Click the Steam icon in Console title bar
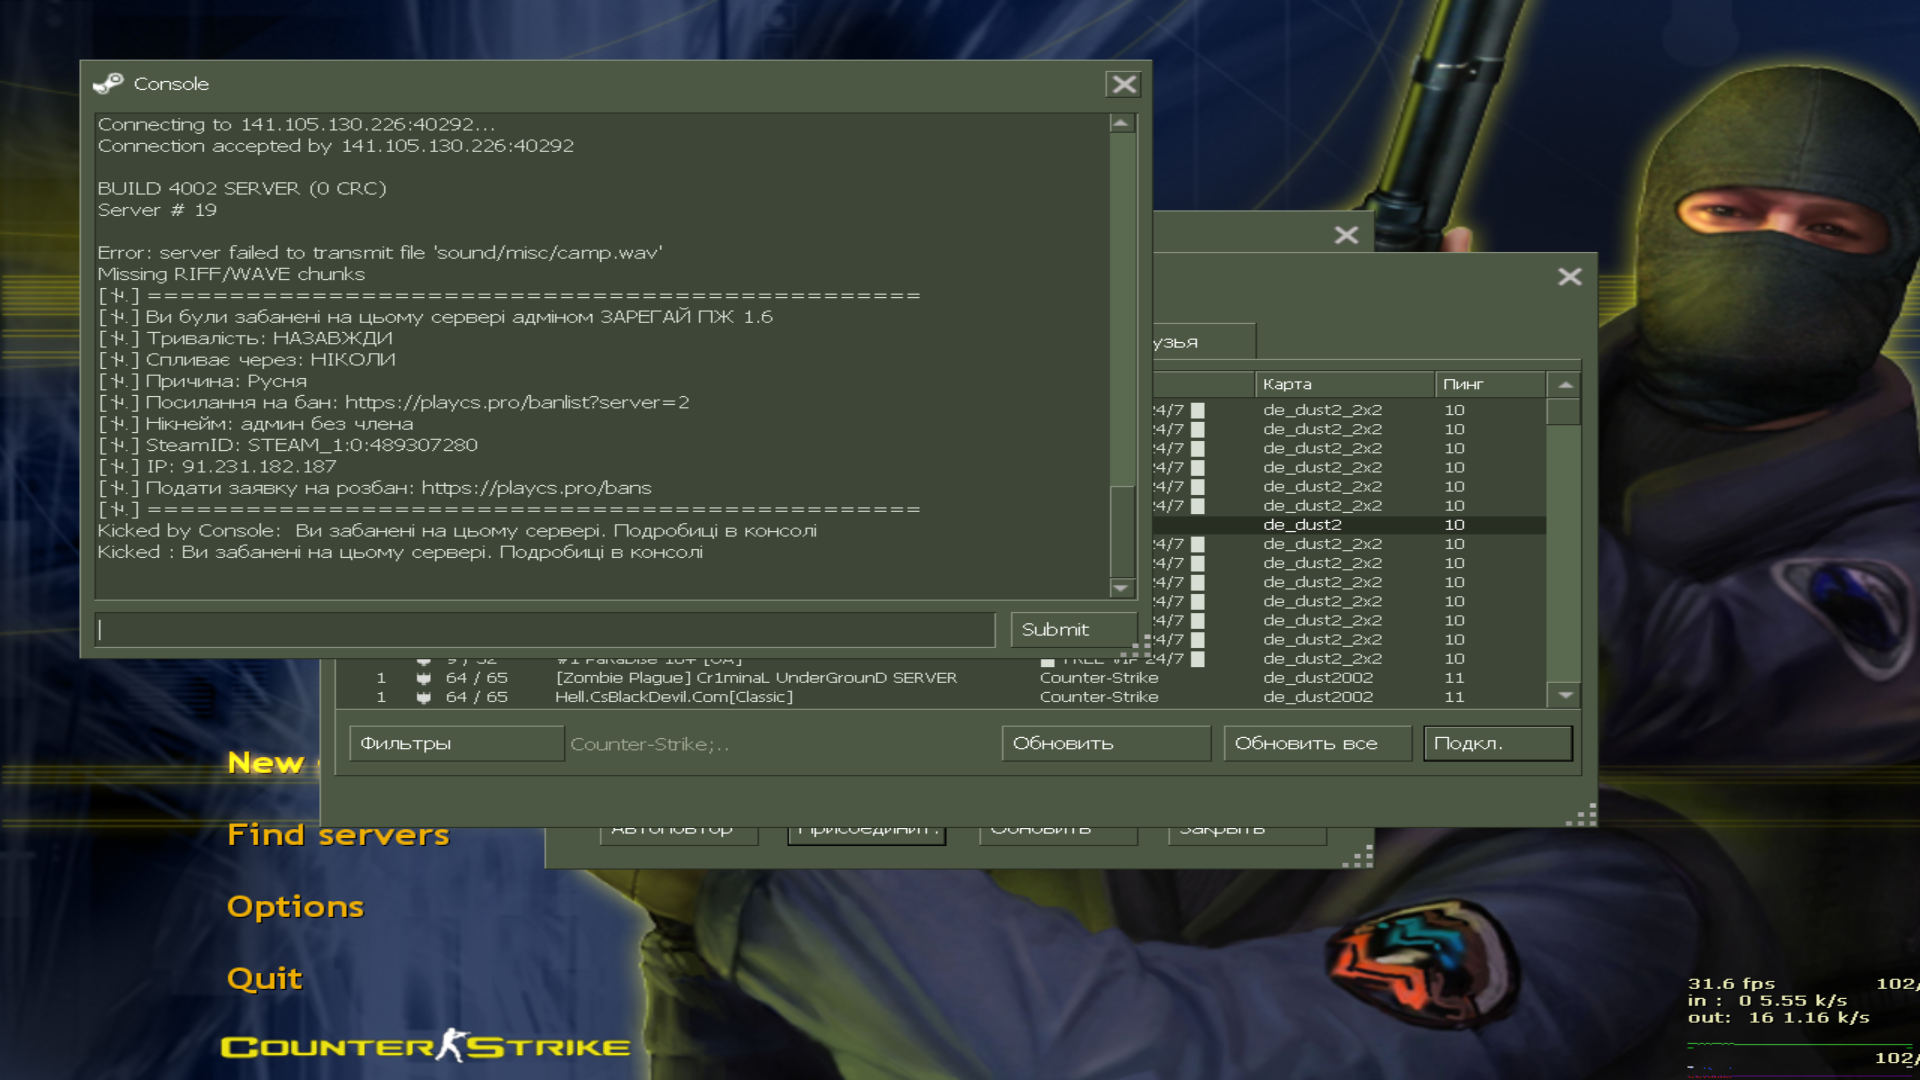1920x1080 pixels. 108,84
